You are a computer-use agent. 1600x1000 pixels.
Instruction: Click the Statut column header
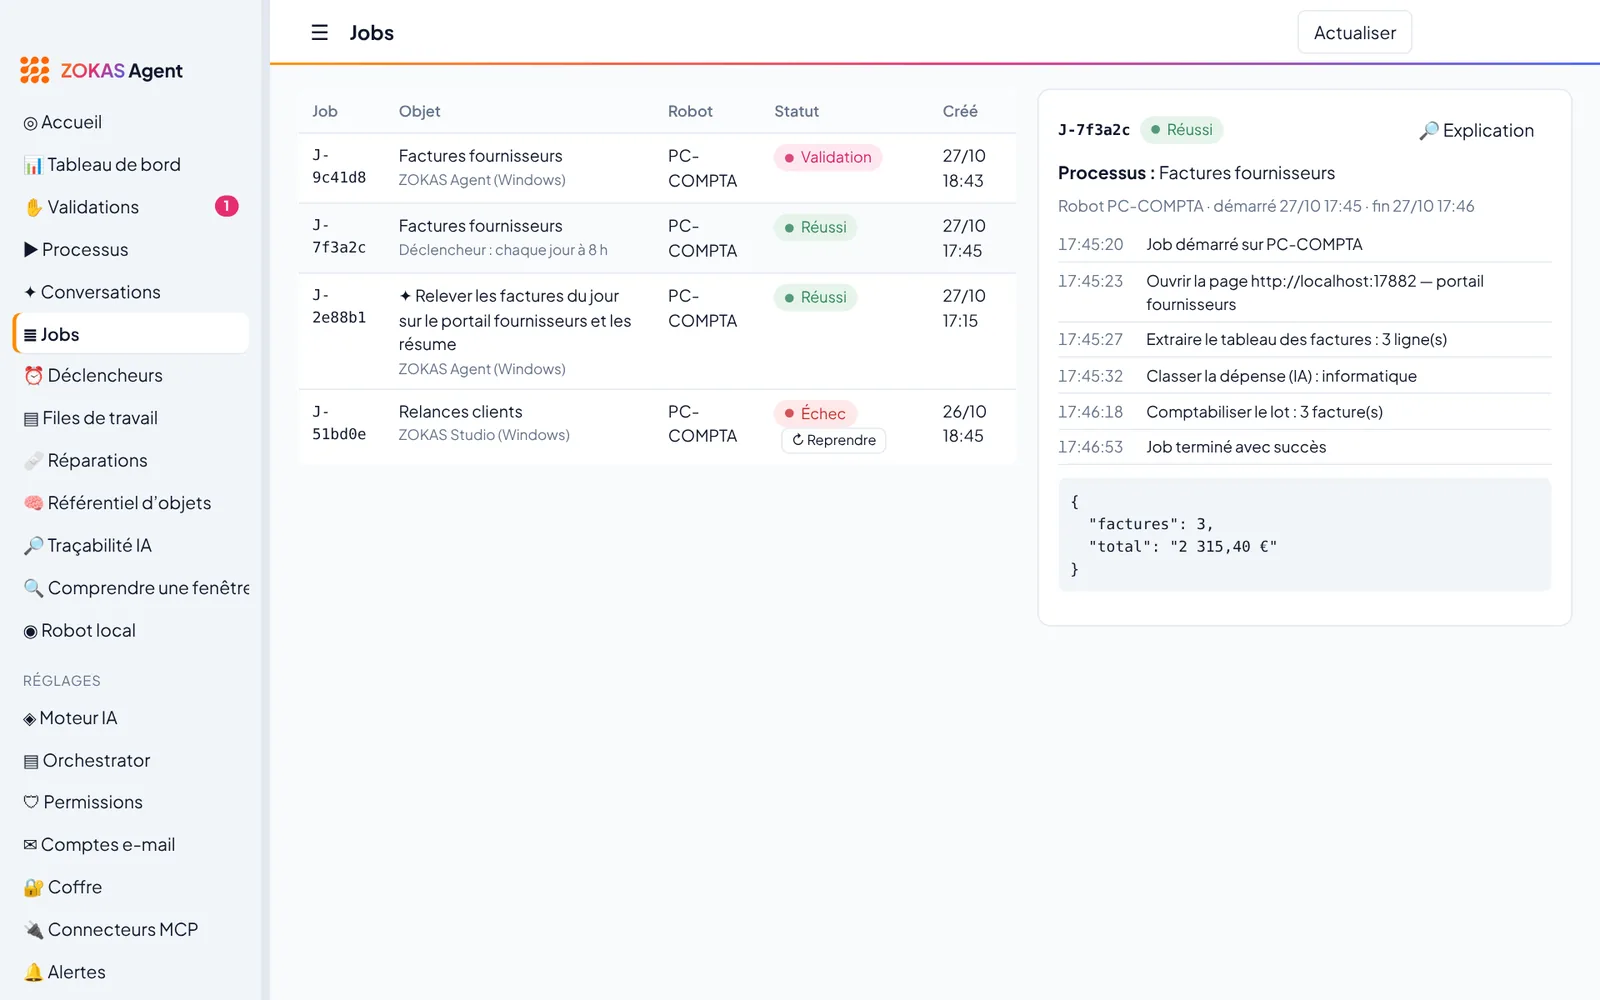pos(796,111)
